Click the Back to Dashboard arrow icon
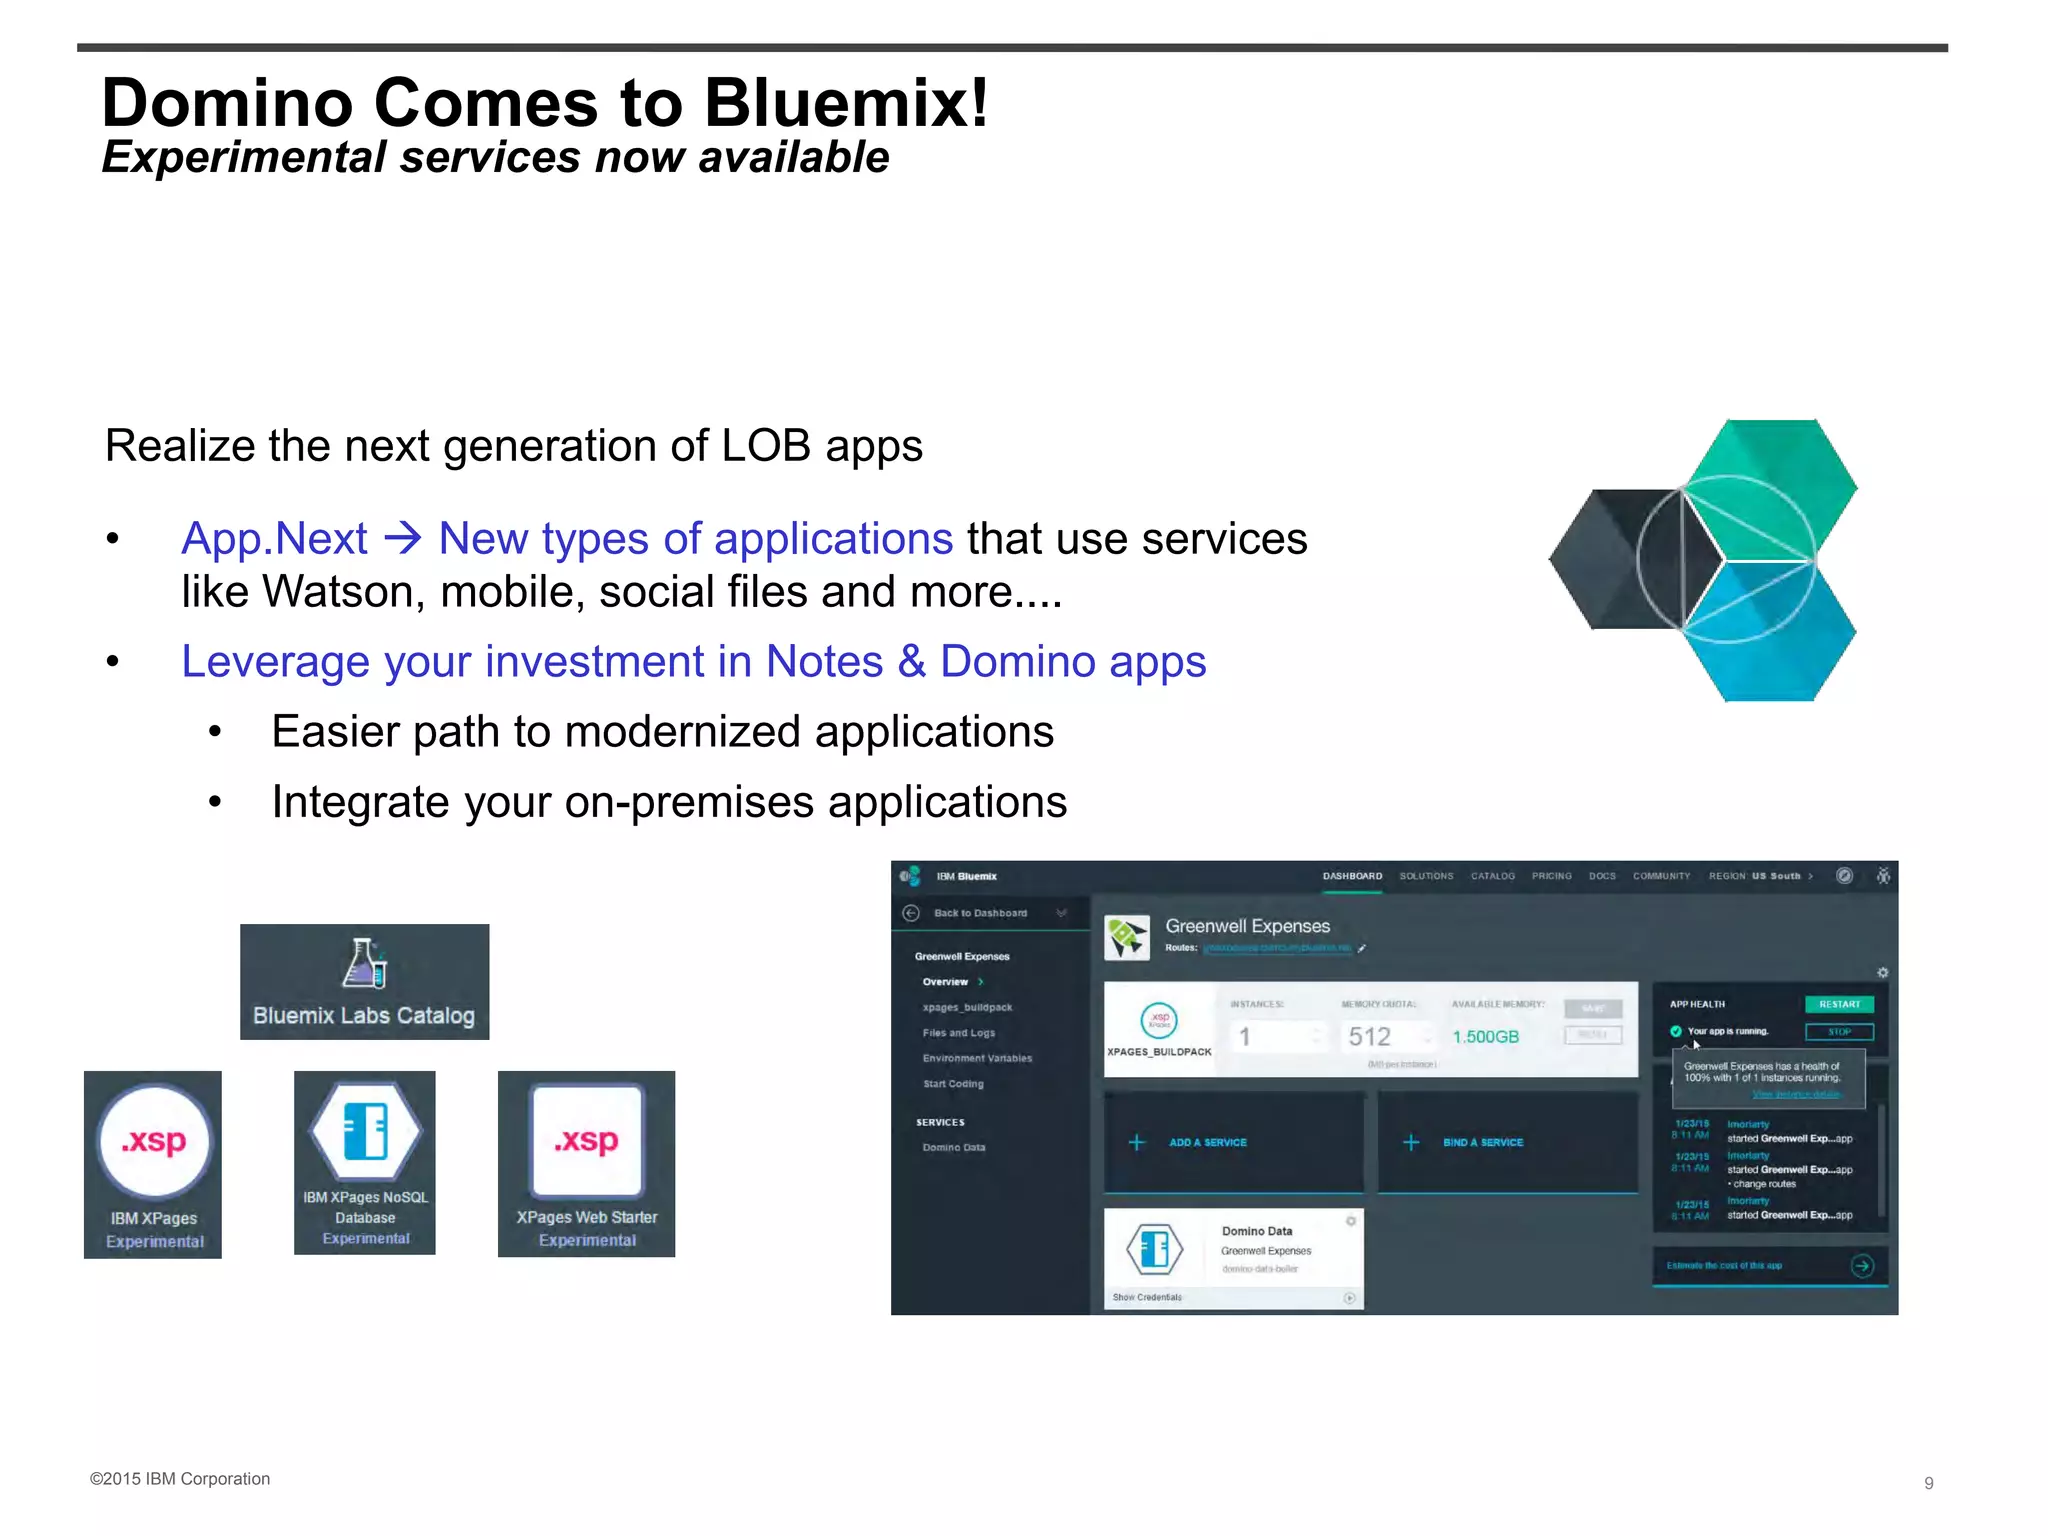This screenshot has height=1536, width=2048. coord(911,913)
